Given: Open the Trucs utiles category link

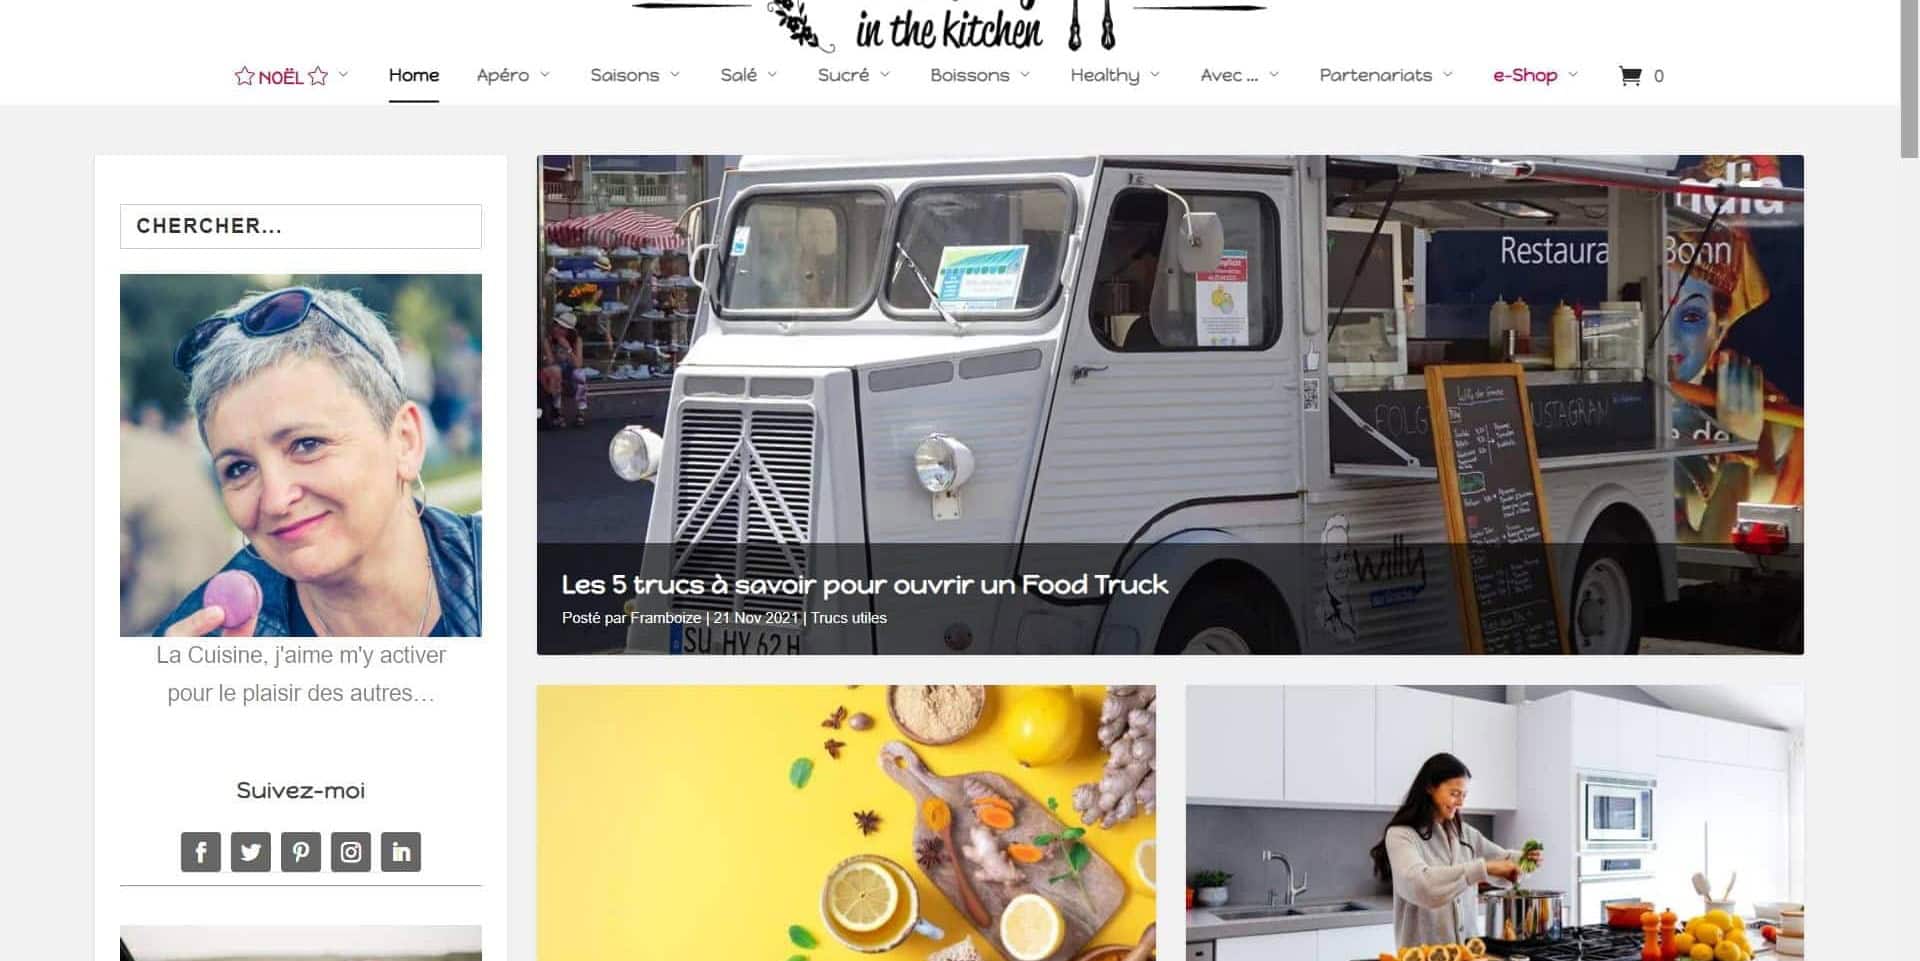Looking at the screenshot, I should [x=848, y=618].
